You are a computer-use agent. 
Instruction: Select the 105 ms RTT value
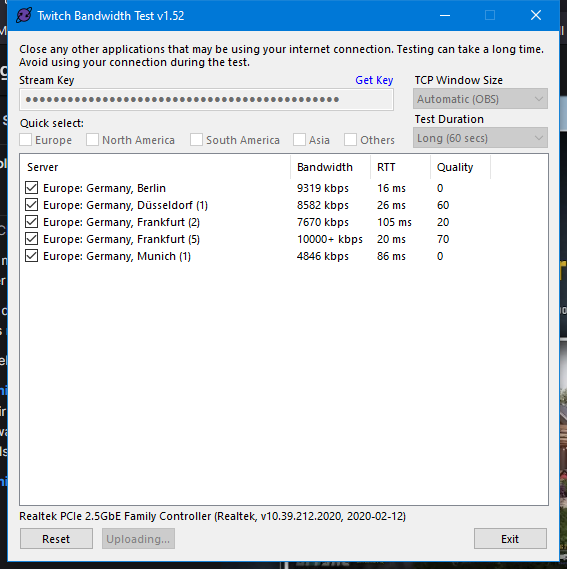[394, 222]
